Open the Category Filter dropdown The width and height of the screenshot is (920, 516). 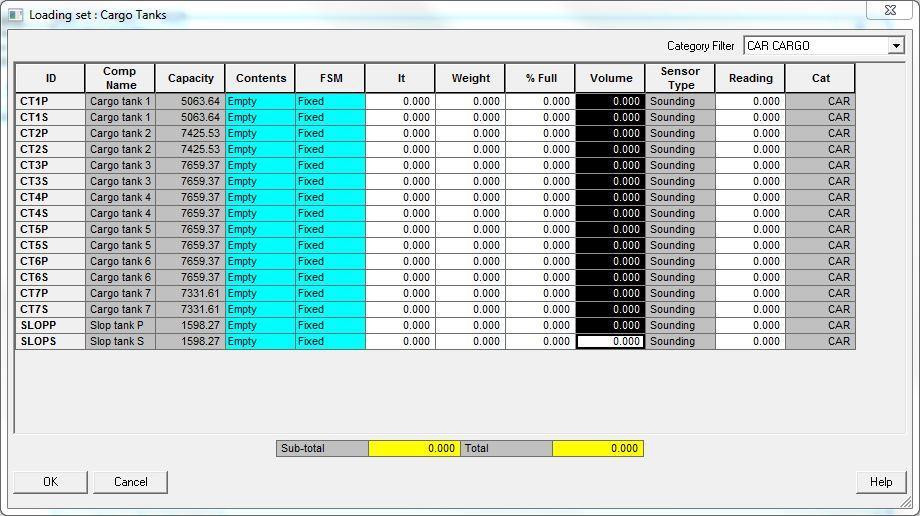click(x=896, y=46)
